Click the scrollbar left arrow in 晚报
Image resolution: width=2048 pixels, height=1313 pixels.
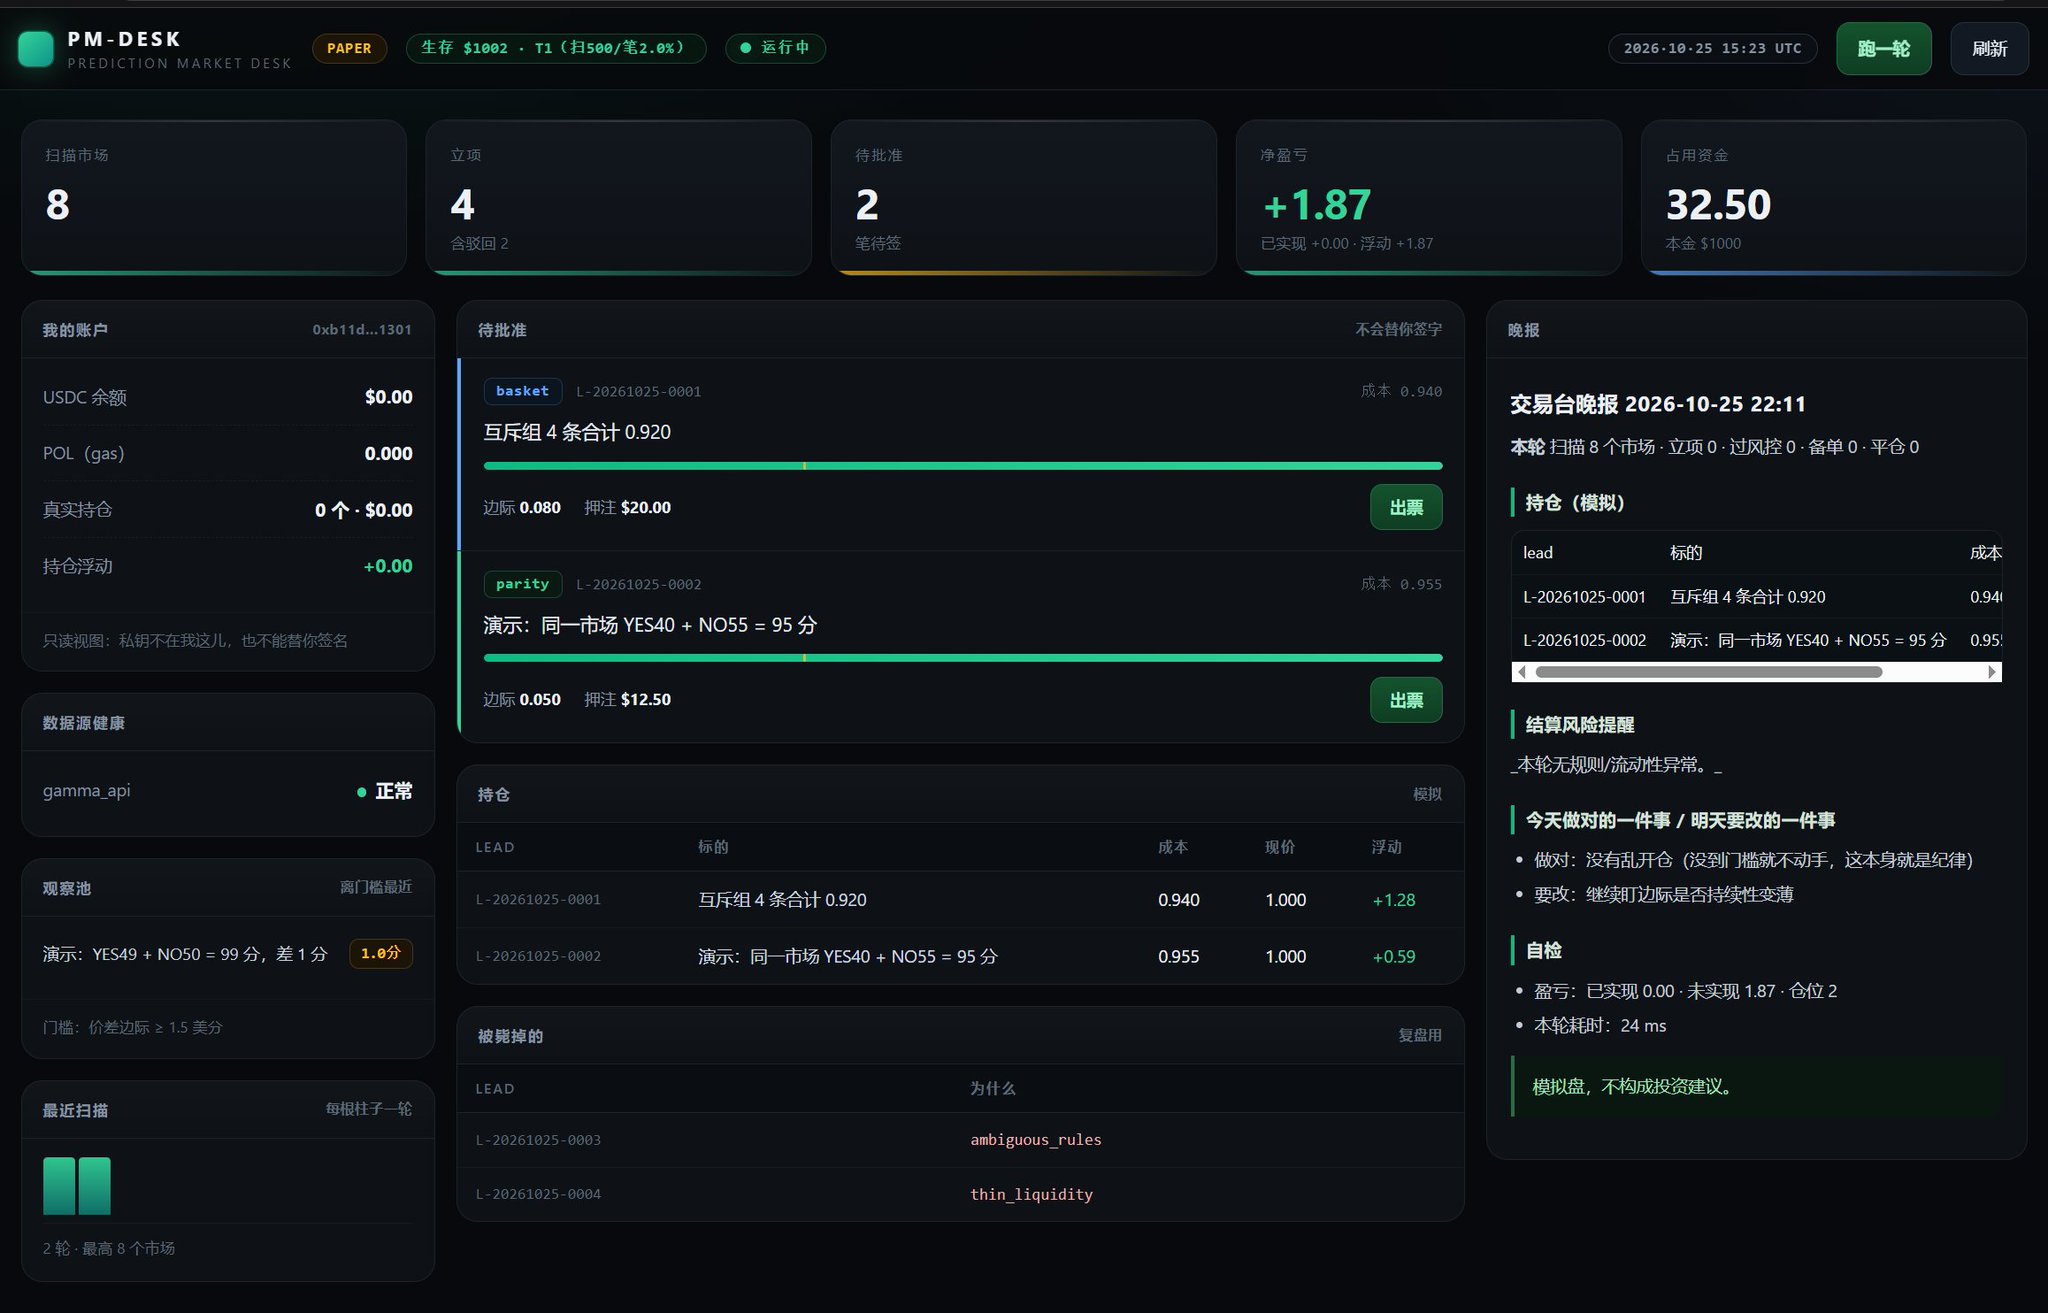[x=1522, y=672]
